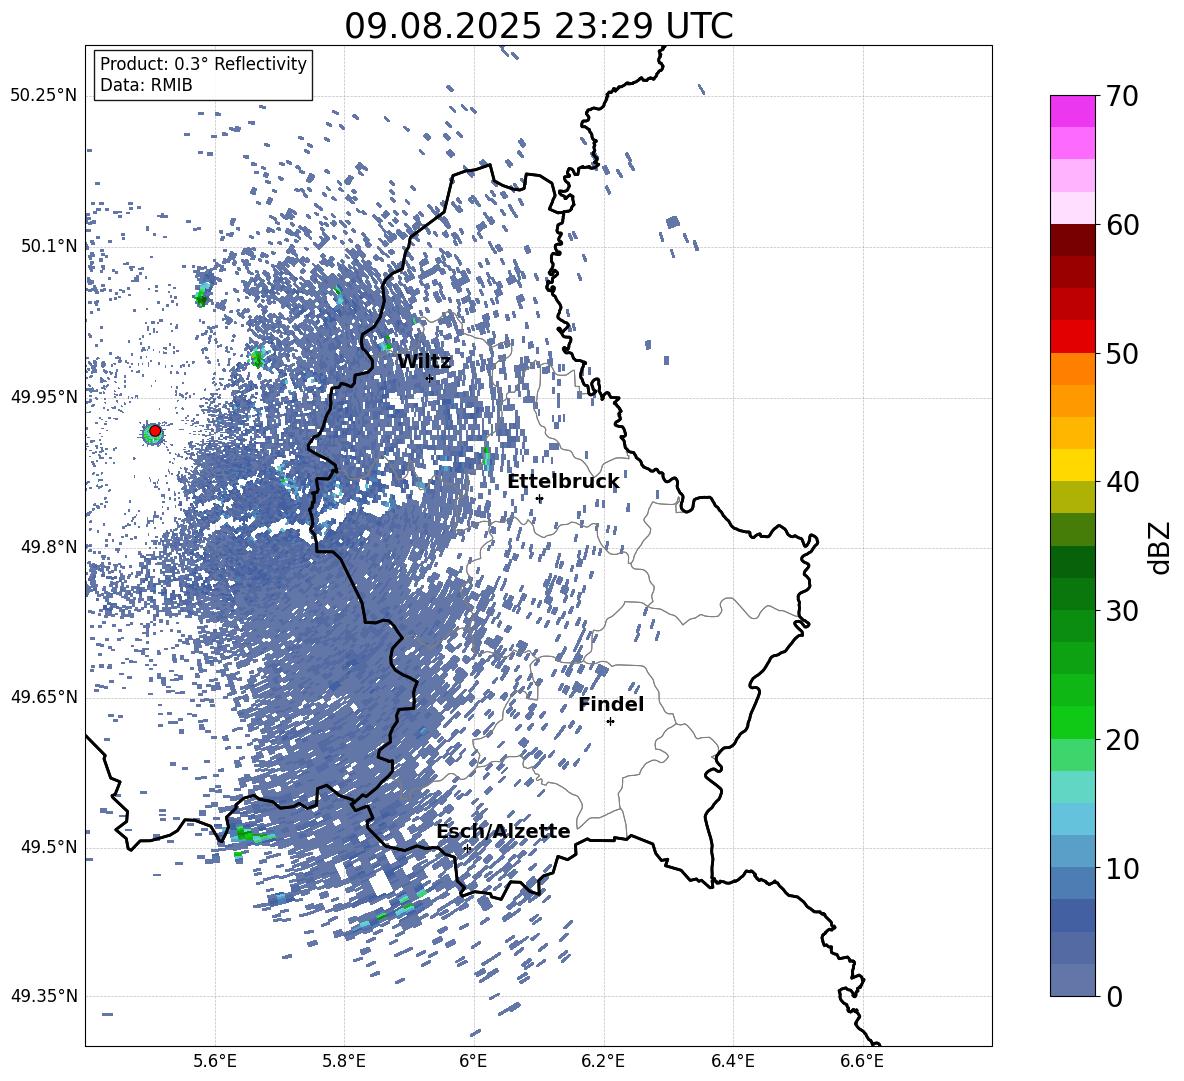
Task: Click the light cyan colorbar segment below 20
Action: 1072,787
